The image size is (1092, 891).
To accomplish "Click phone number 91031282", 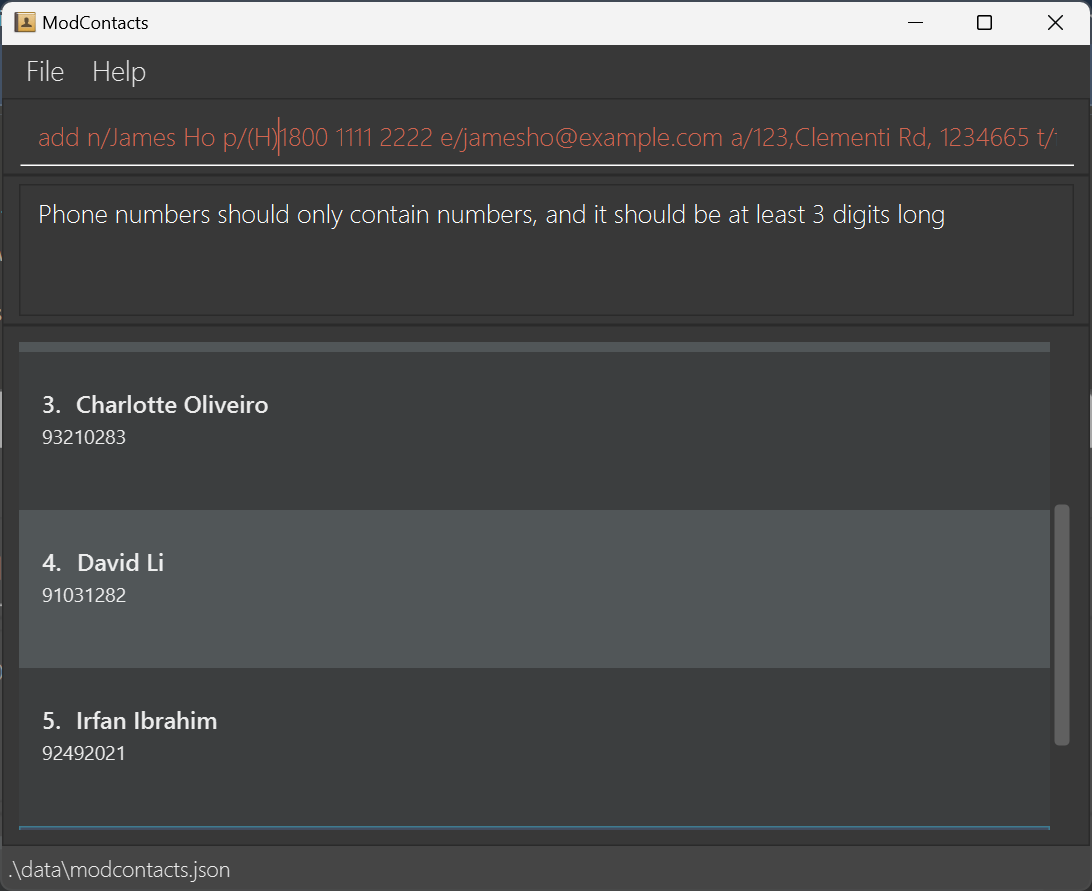I will tap(84, 596).
